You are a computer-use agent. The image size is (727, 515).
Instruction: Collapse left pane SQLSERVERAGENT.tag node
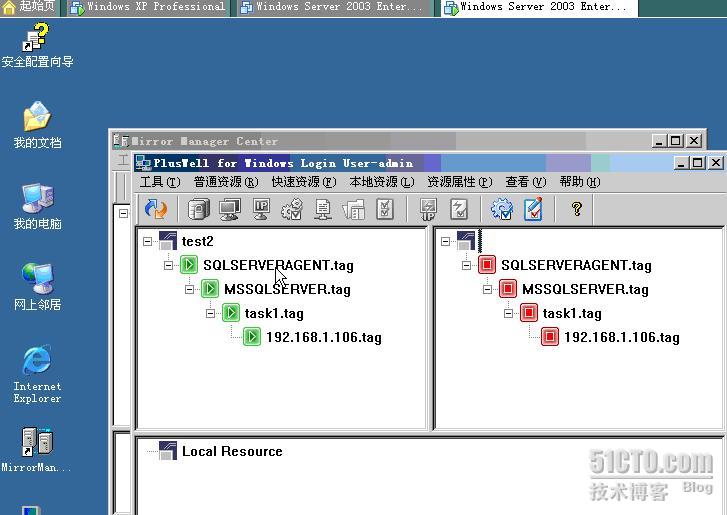[168, 265]
